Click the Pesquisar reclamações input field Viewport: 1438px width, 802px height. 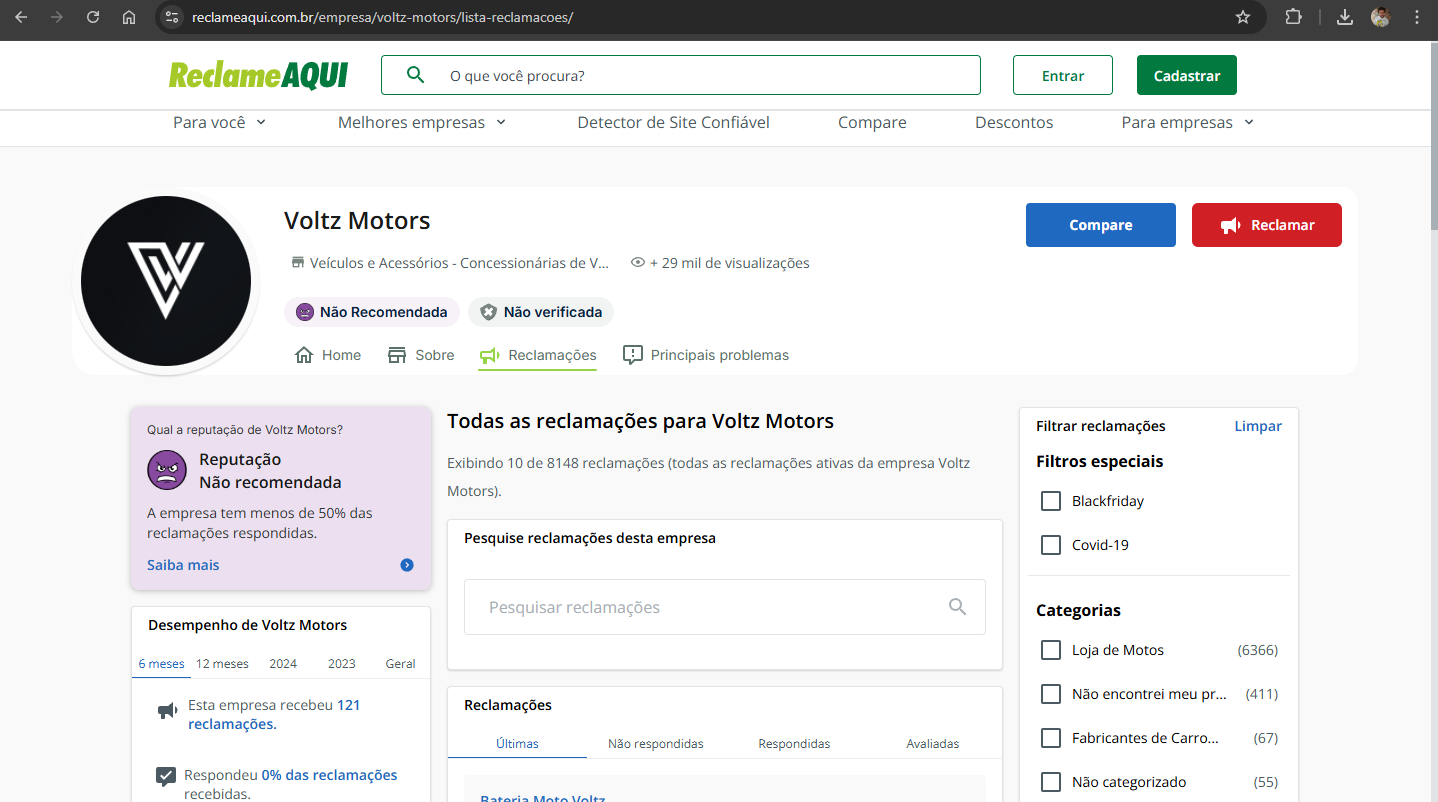tap(725, 607)
